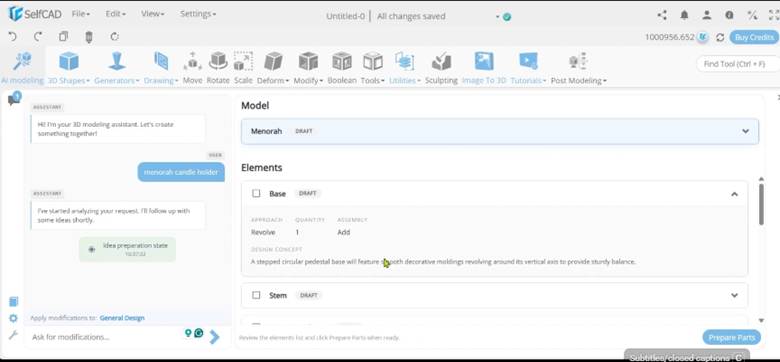
Task: Redo the last action
Action: point(38,36)
